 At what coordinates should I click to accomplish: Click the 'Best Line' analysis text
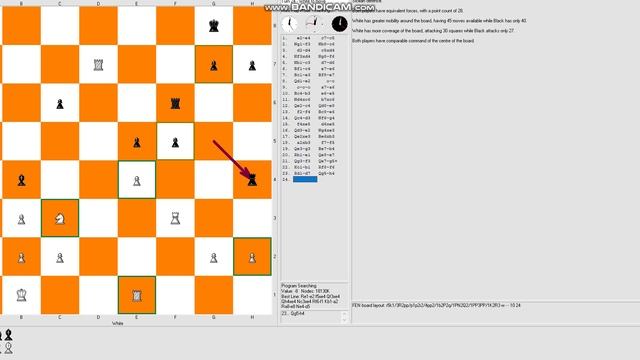[310, 301]
